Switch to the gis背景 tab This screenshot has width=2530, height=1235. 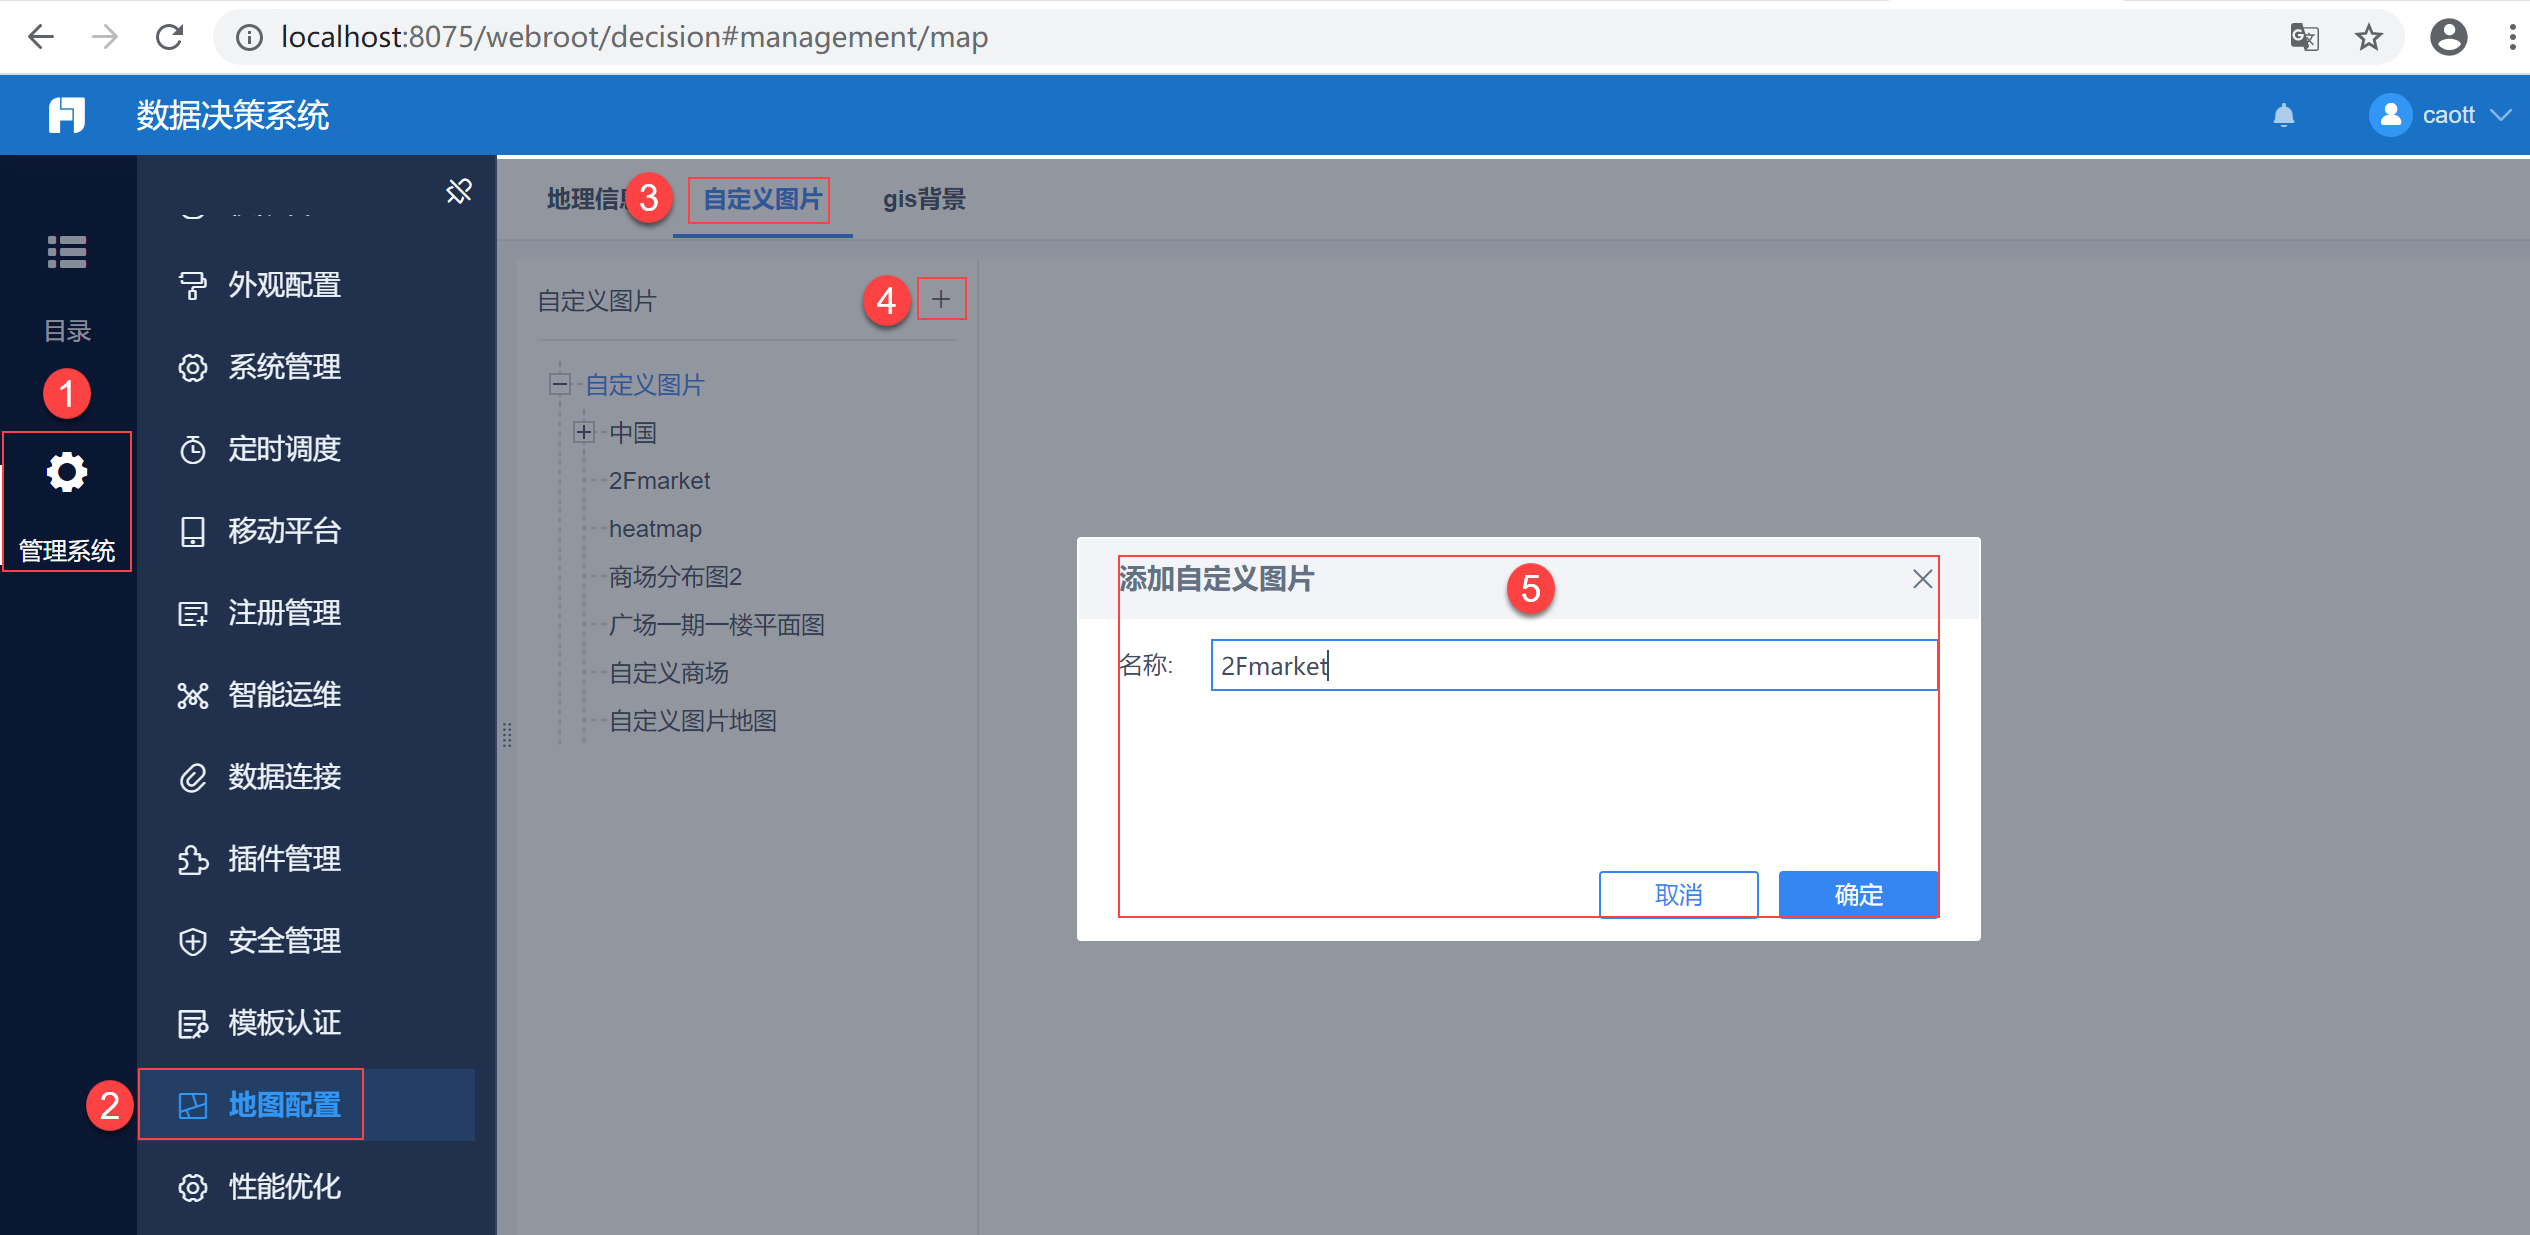(923, 199)
